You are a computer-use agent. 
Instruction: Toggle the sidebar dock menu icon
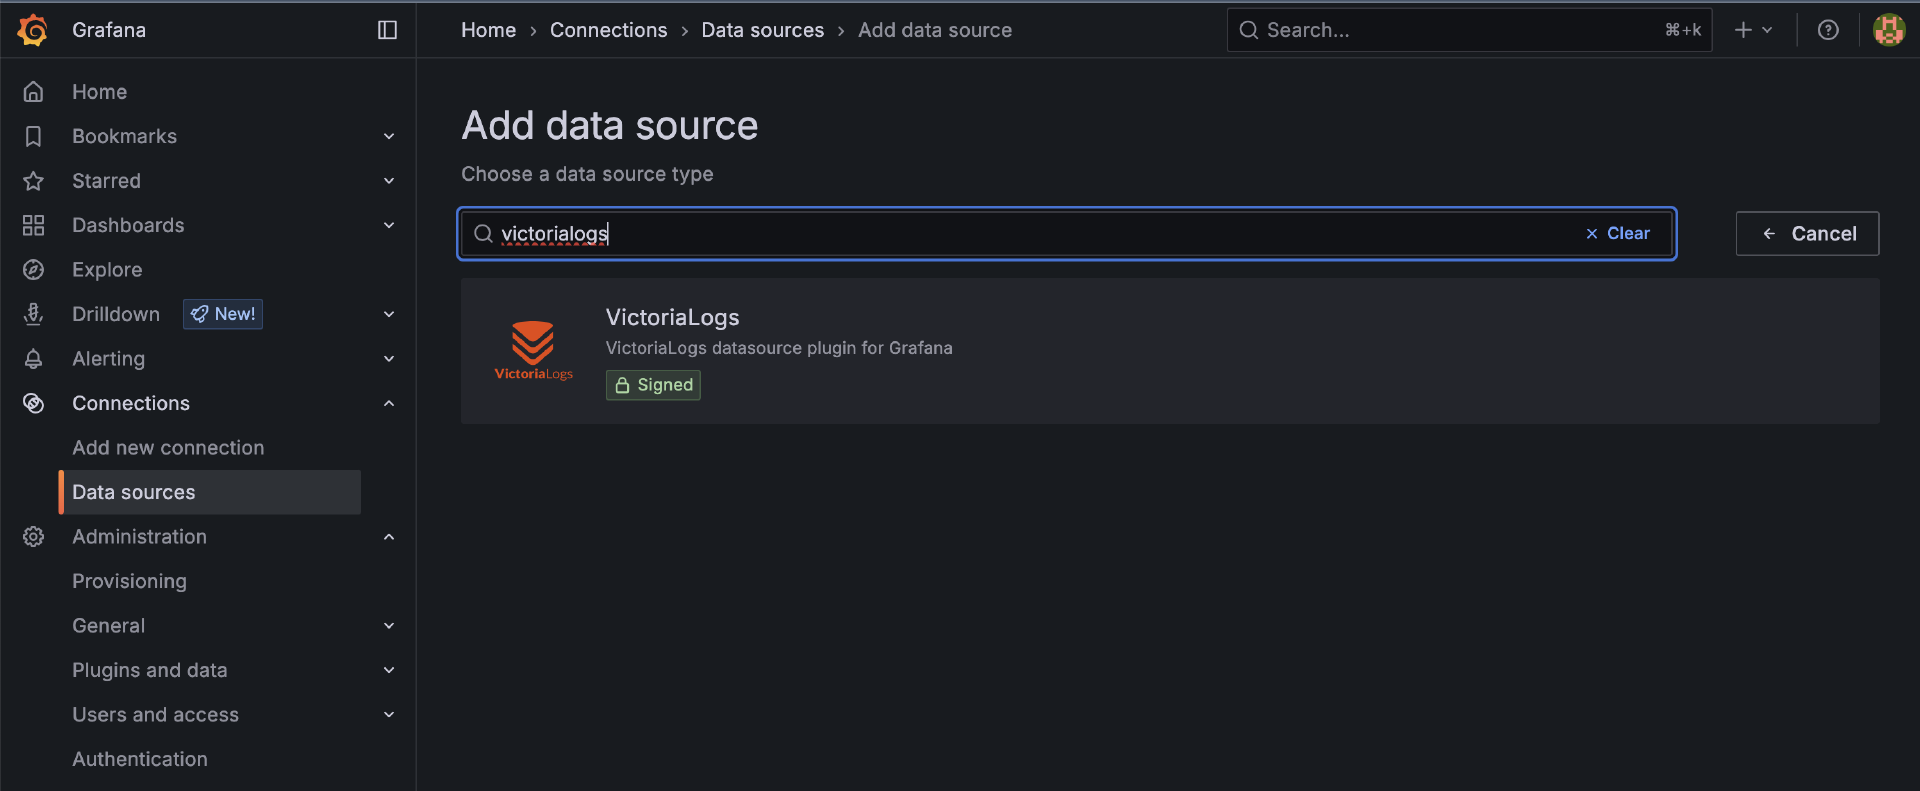click(387, 30)
